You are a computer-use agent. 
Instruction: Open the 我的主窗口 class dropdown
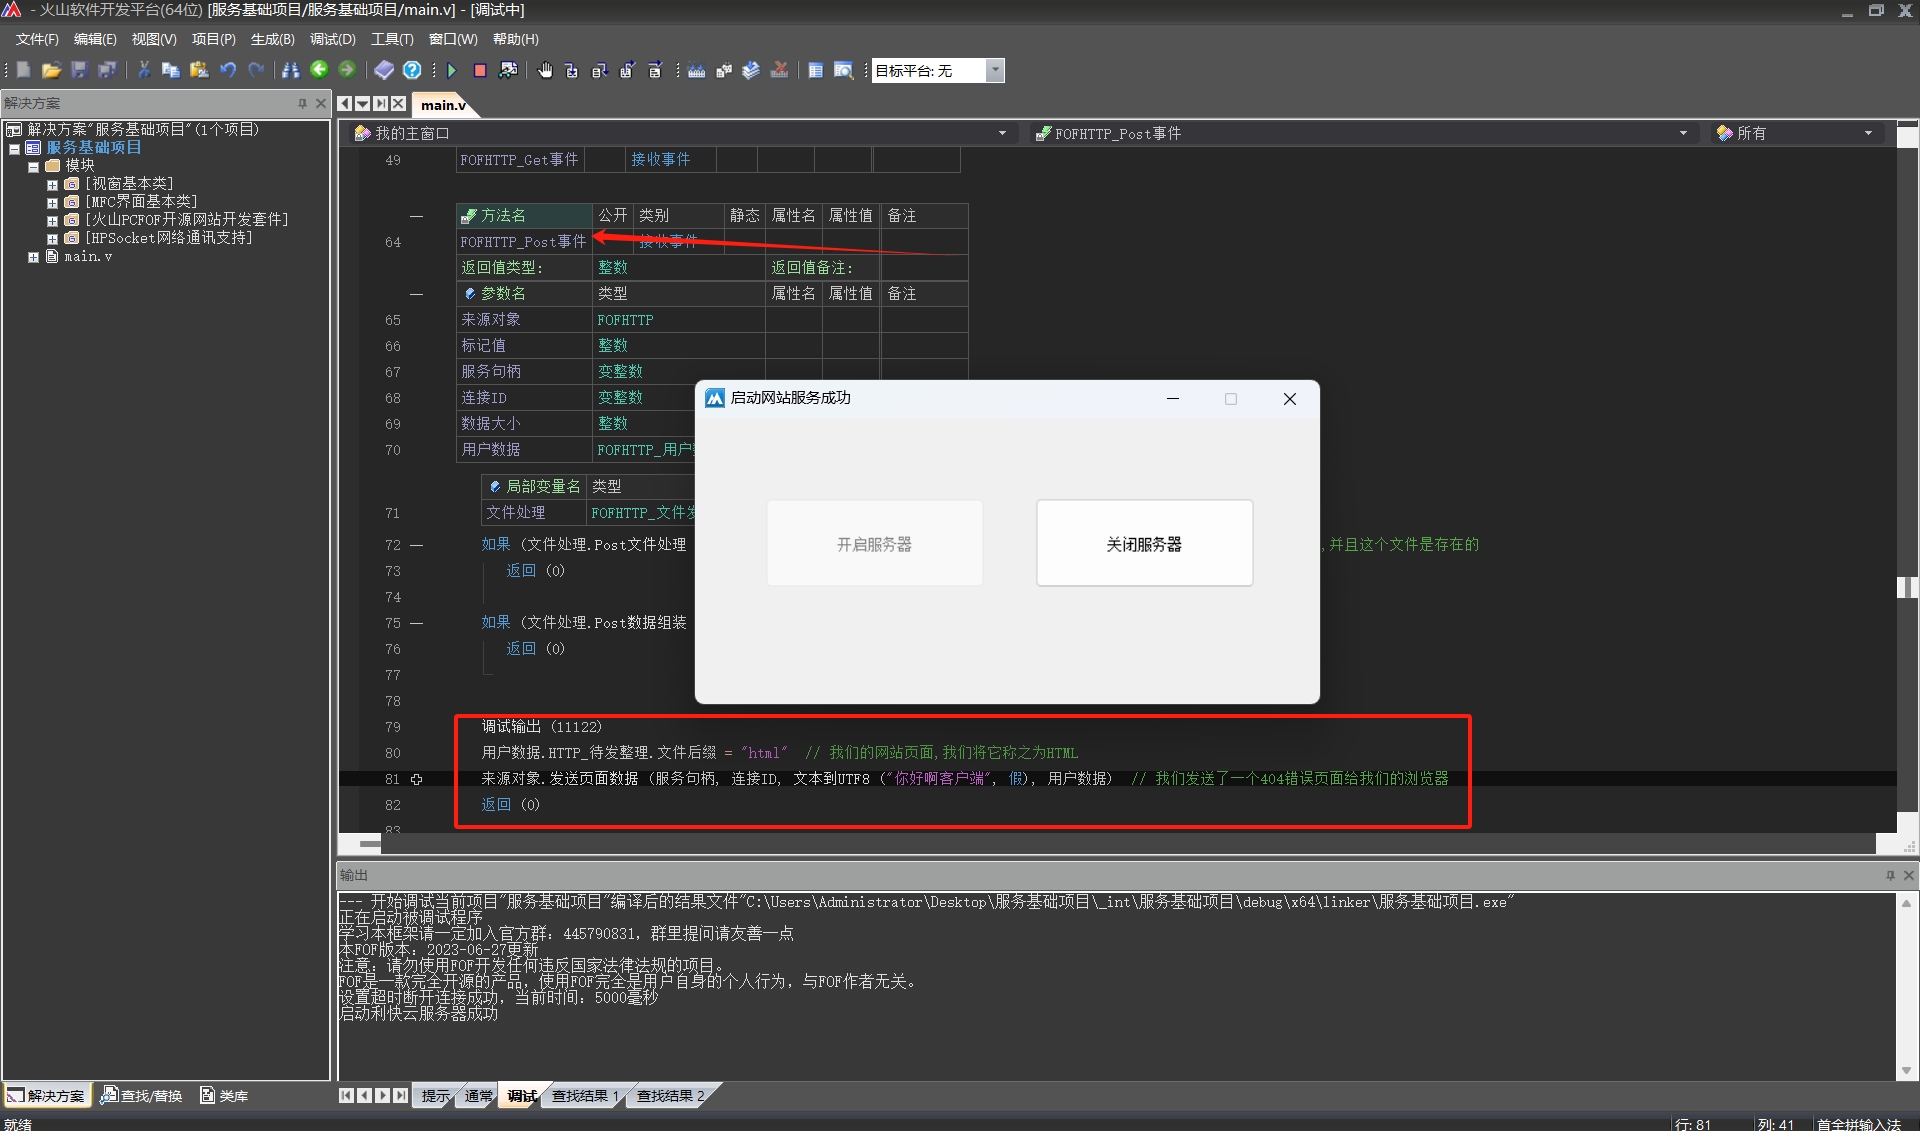1002,133
